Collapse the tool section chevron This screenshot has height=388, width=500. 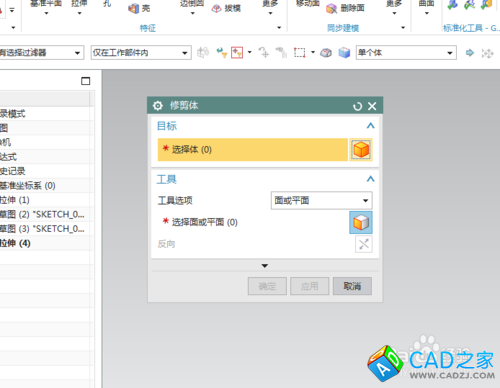(x=370, y=179)
